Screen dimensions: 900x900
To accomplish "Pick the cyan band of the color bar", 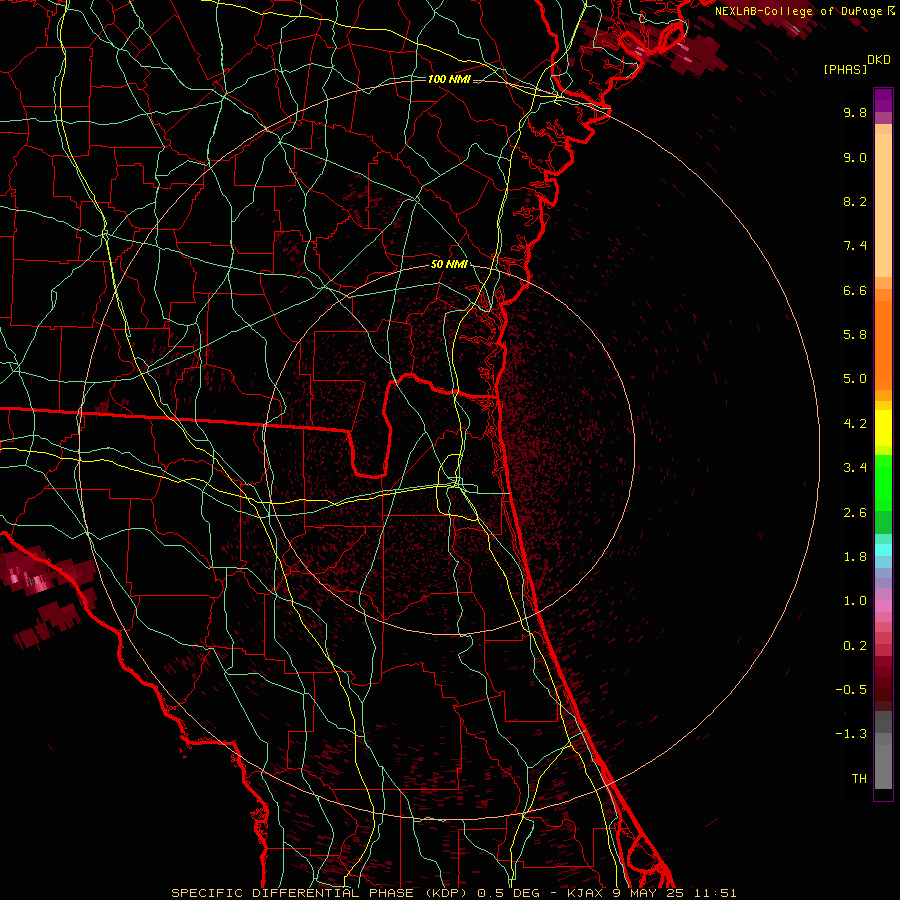I will 883,550.
